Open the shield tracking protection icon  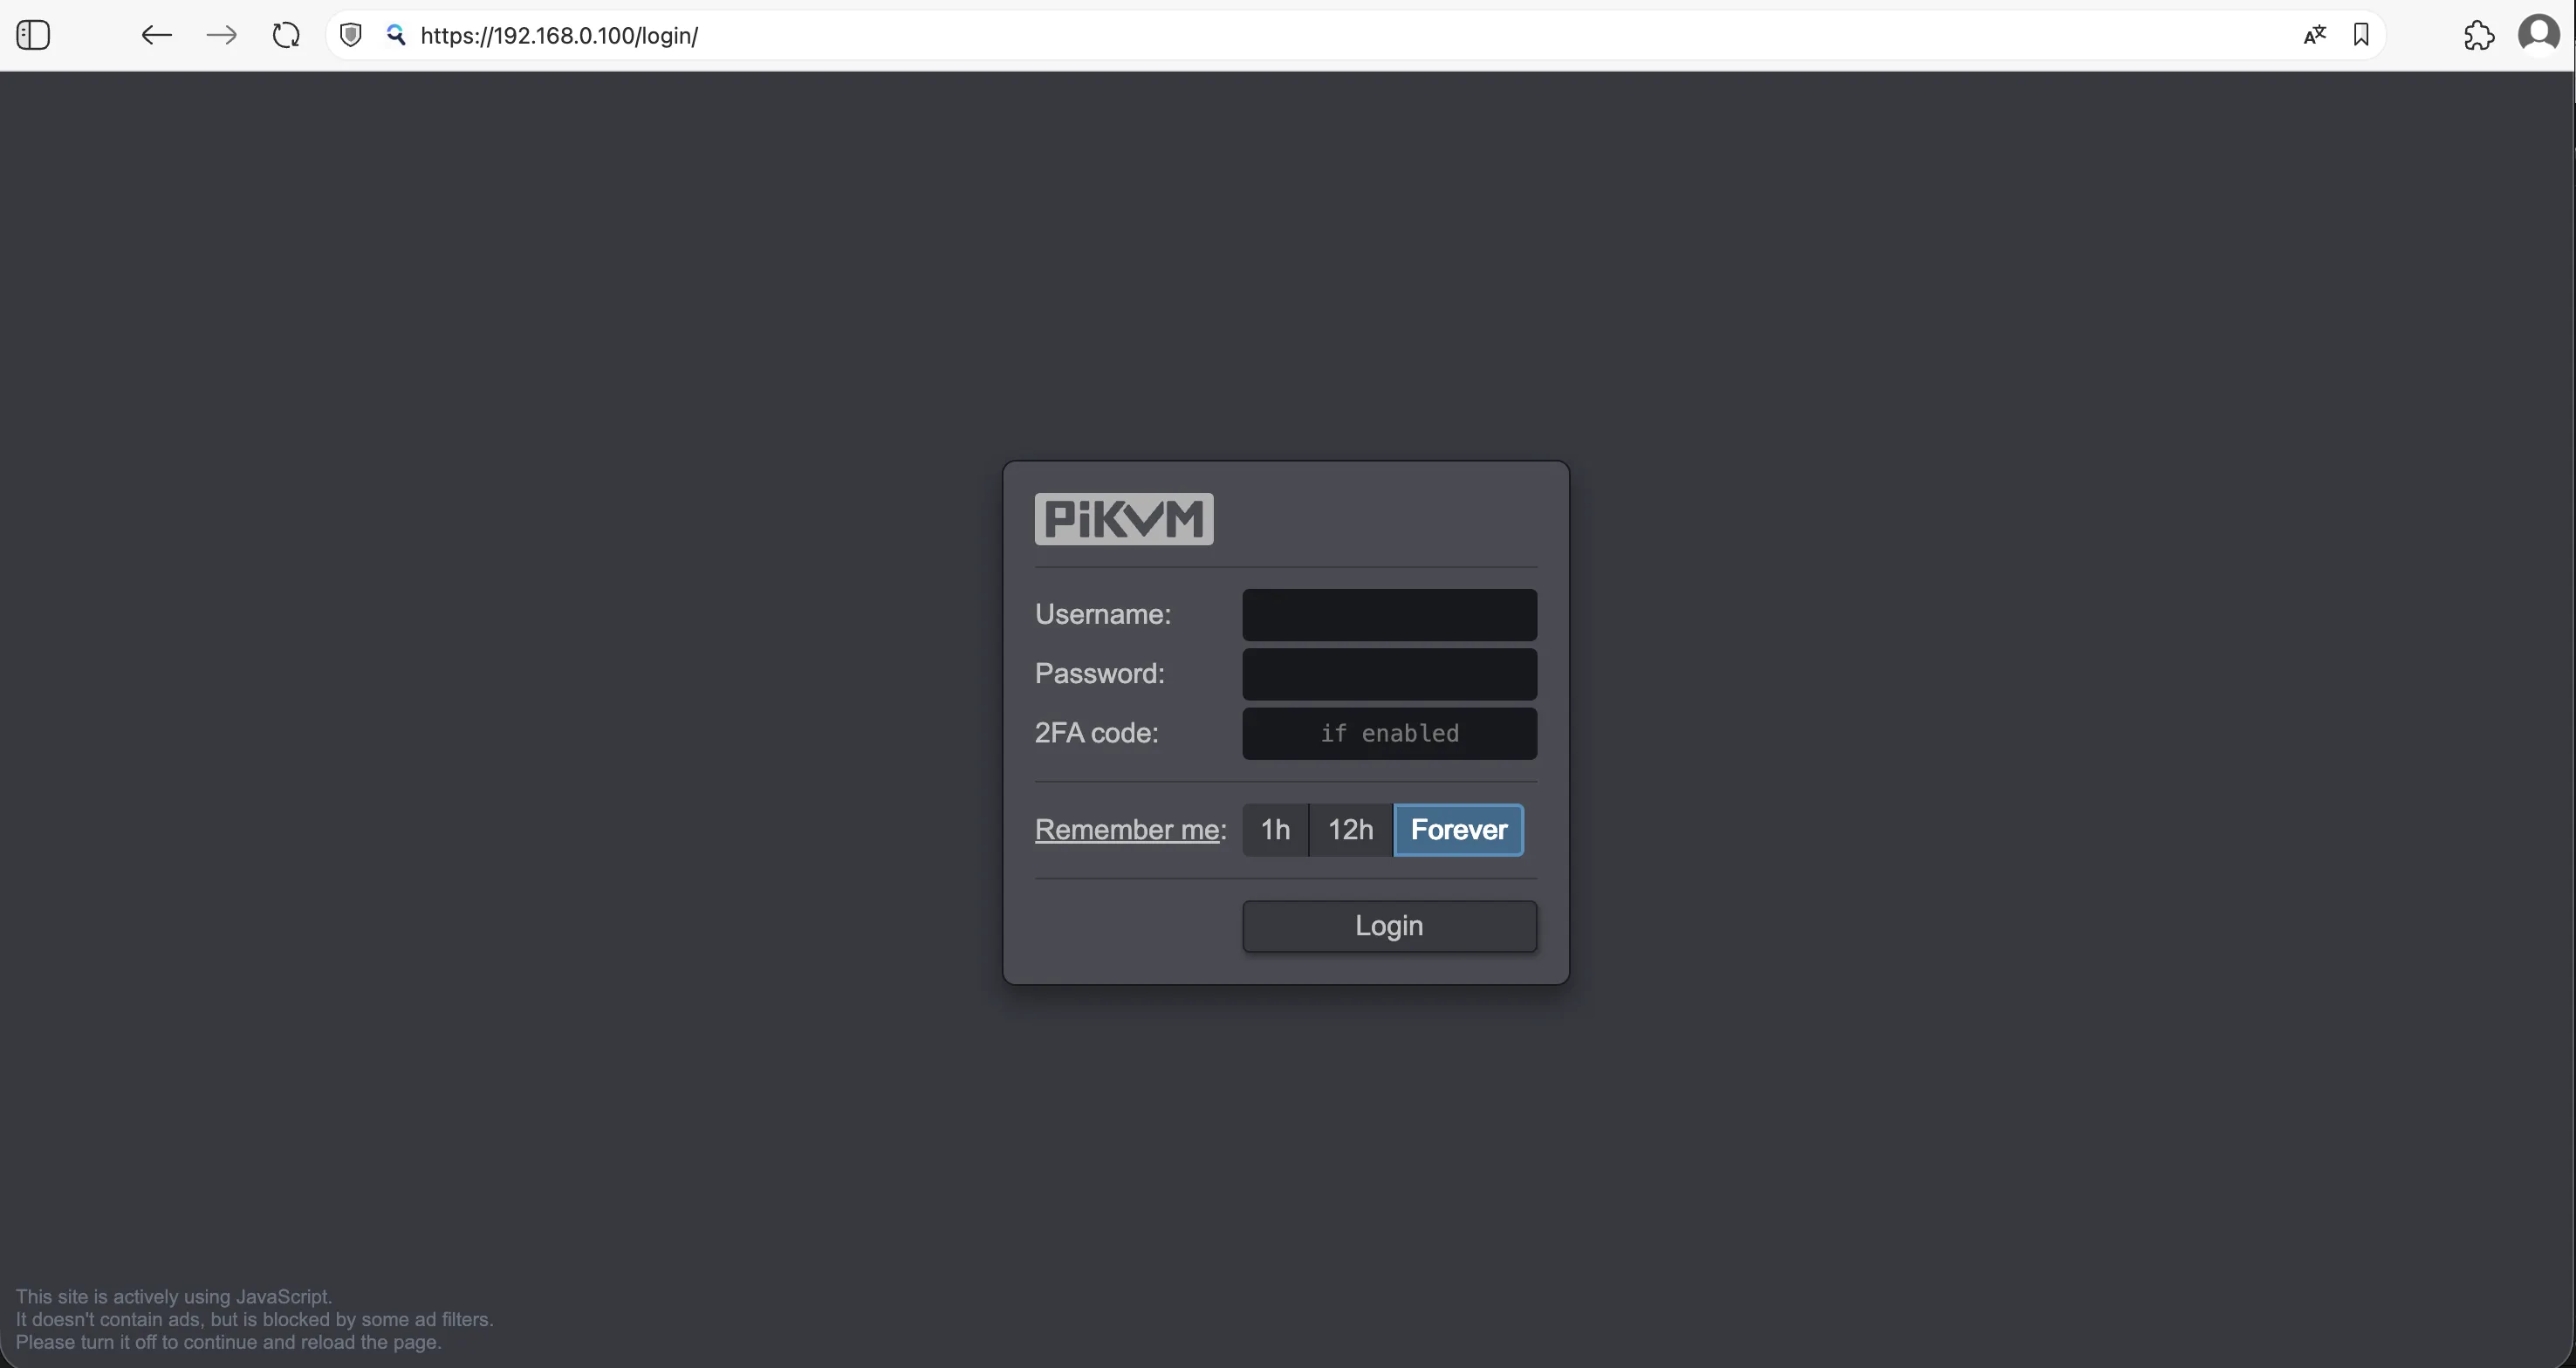tap(350, 35)
